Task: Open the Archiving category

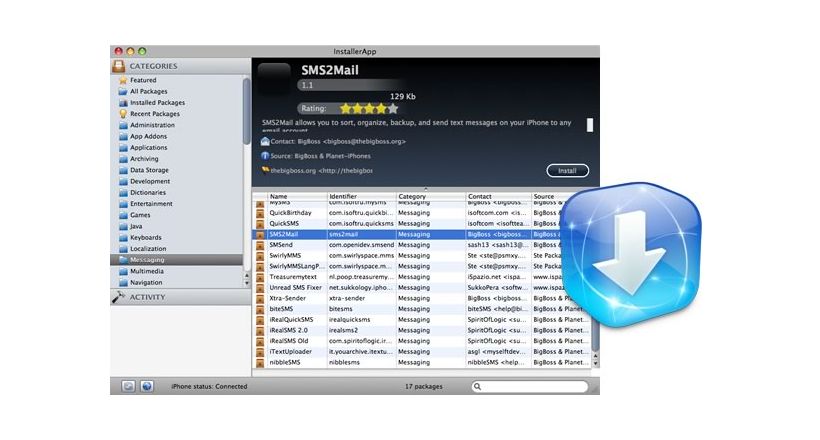Action: (144, 159)
